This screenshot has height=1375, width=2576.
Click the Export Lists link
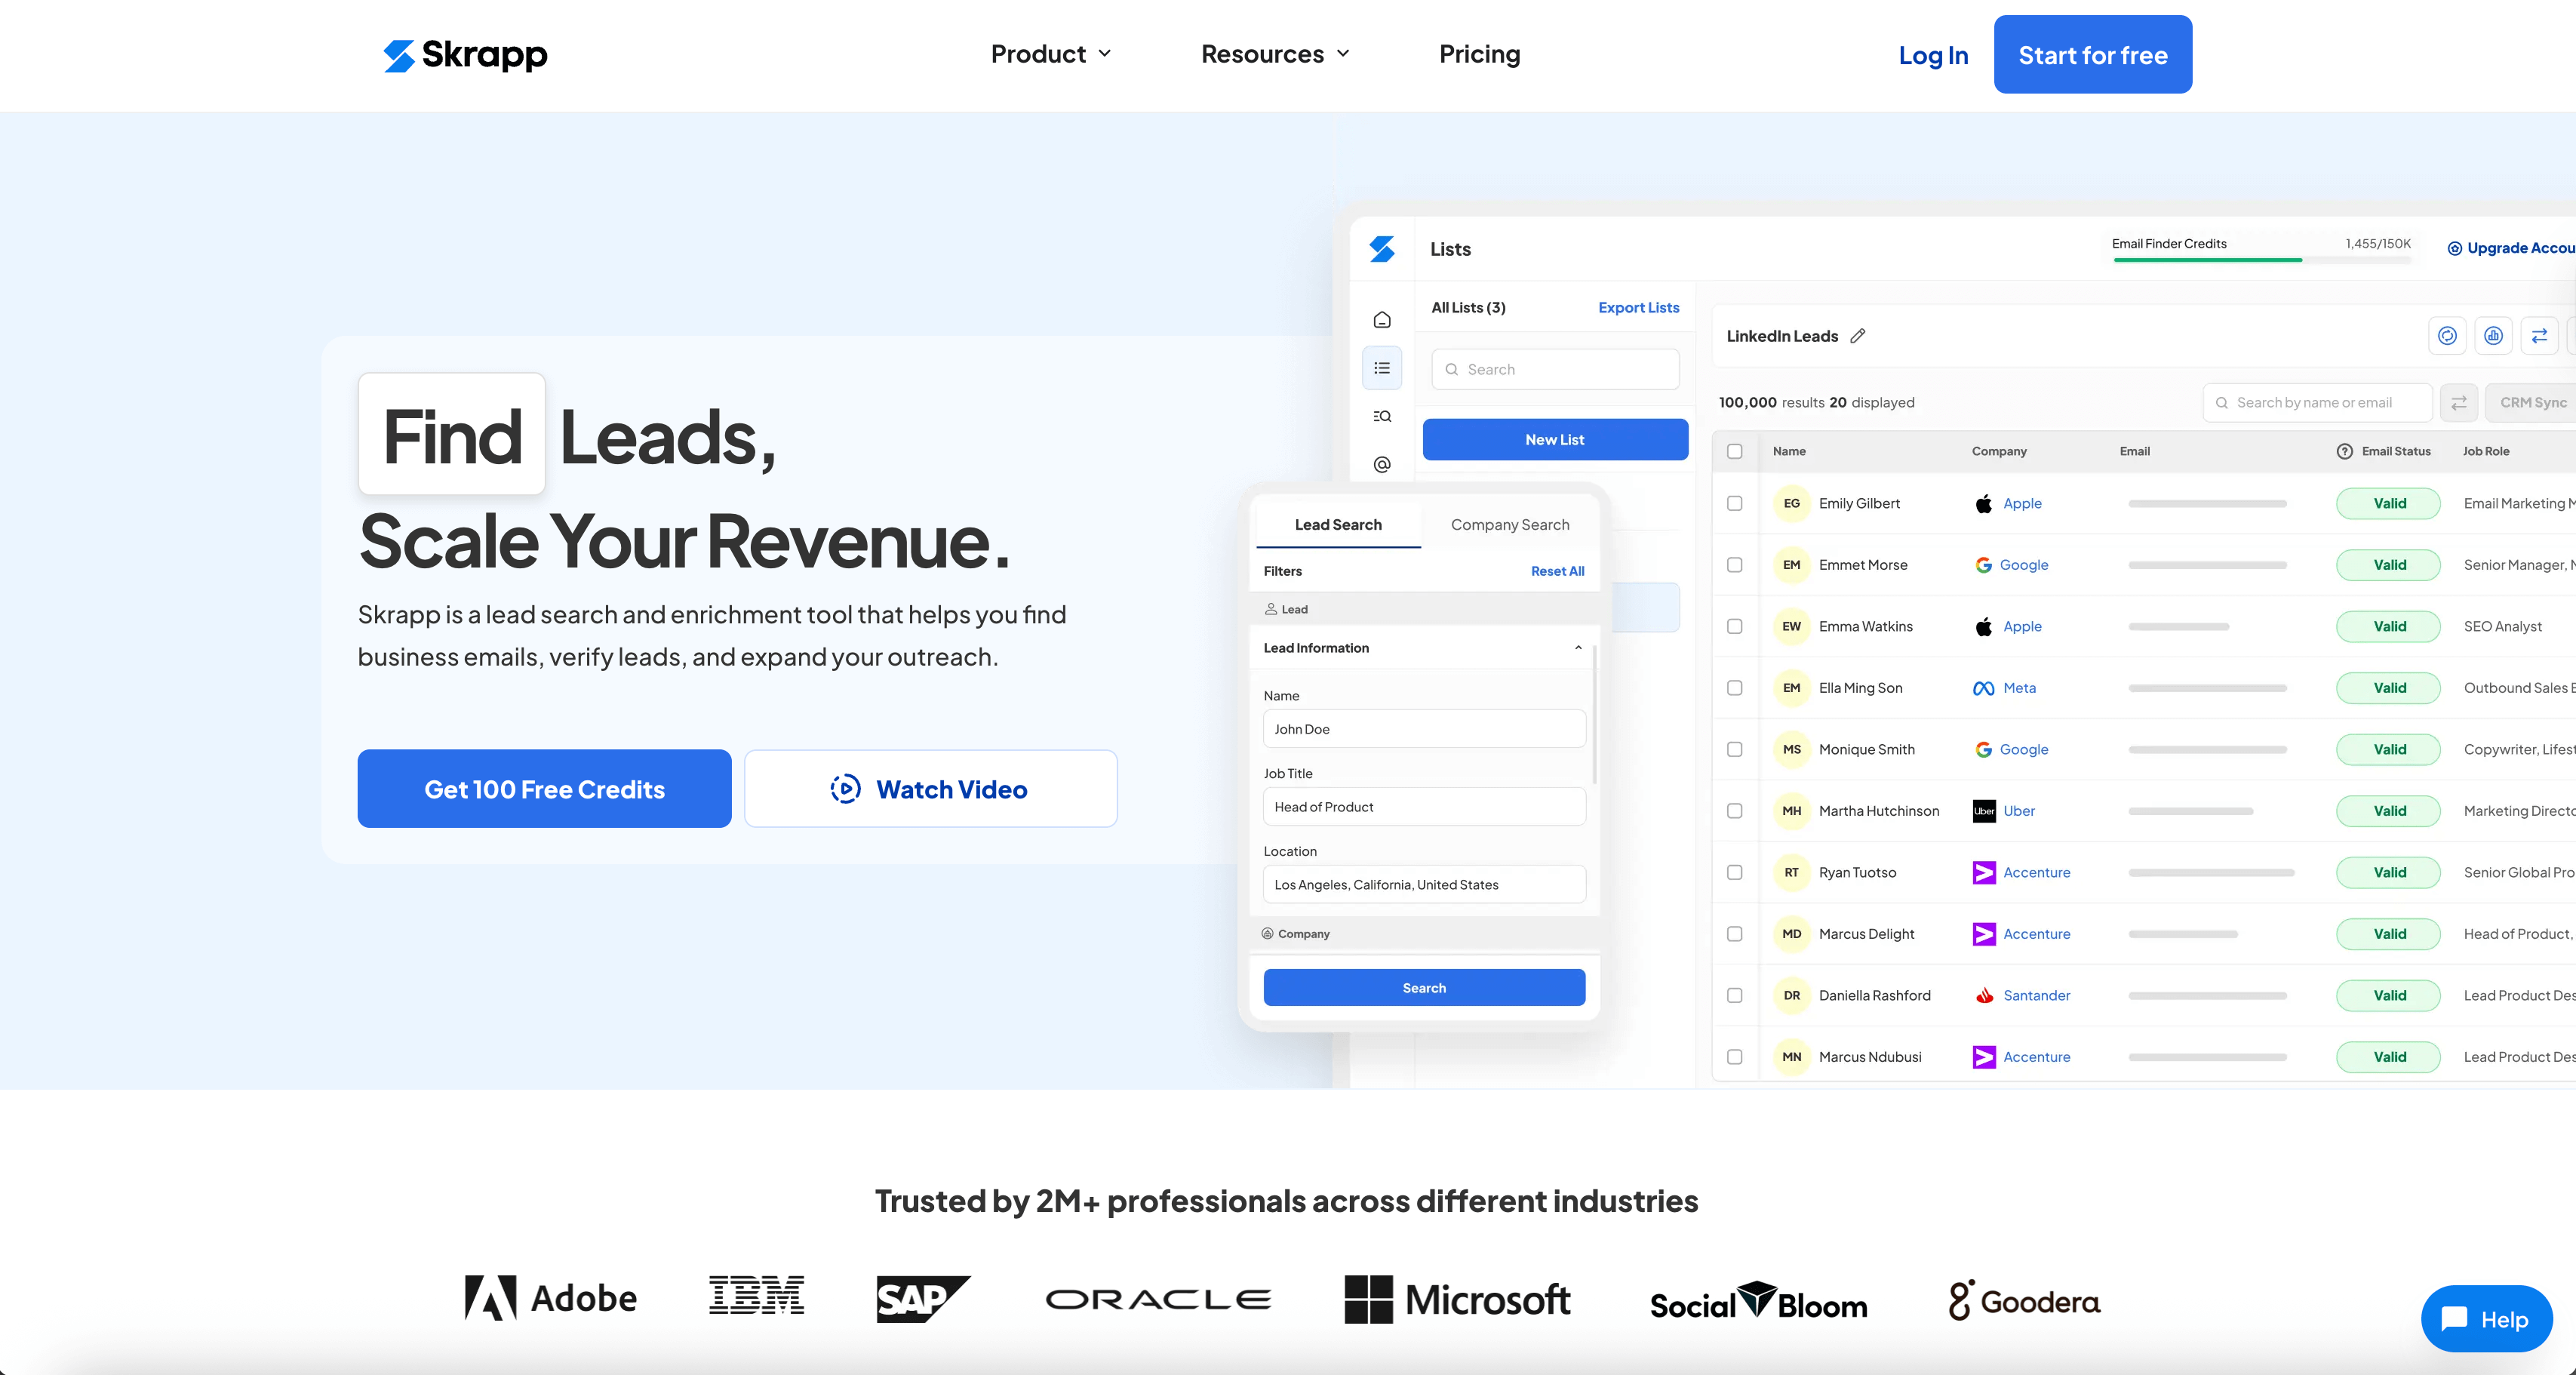pyautogui.click(x=1638, y=307)
